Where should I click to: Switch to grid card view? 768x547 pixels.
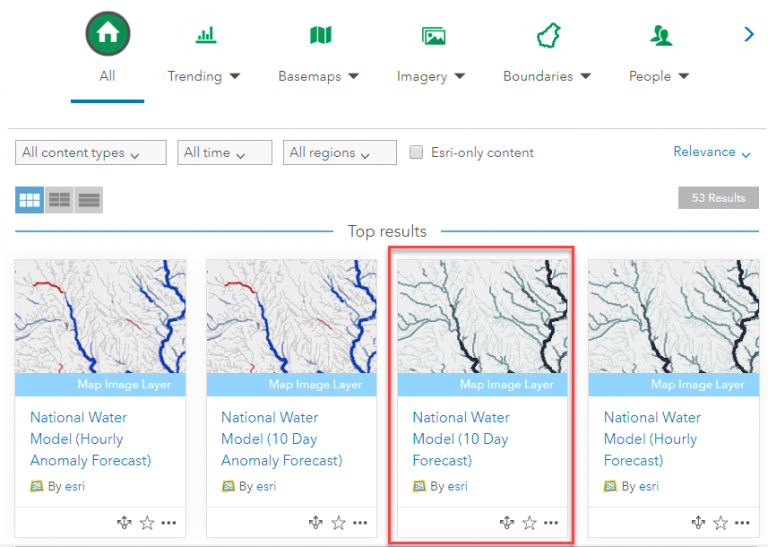click(x=29, y=200)
